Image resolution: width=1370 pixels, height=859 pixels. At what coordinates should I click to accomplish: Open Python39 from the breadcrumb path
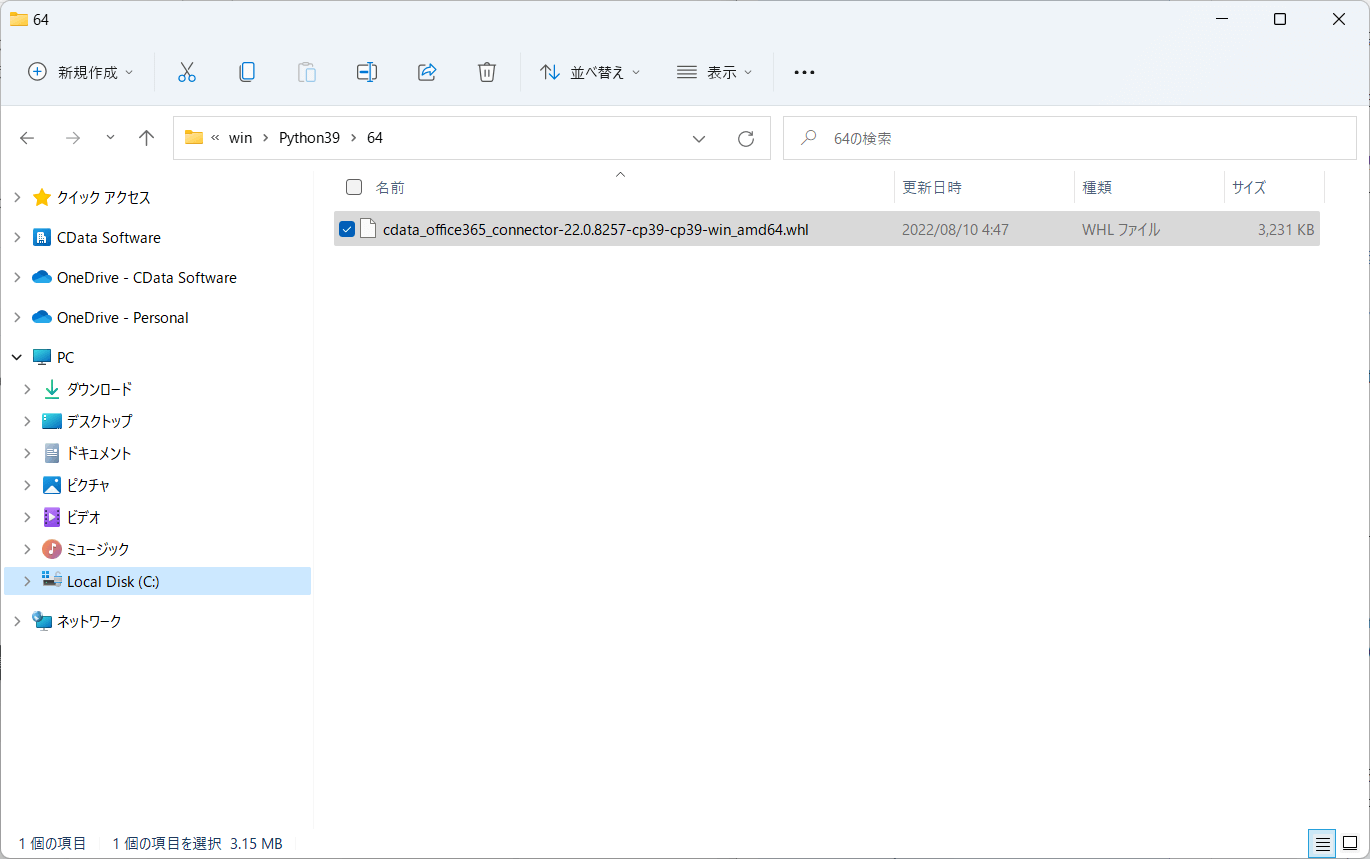tap(309, 138)
